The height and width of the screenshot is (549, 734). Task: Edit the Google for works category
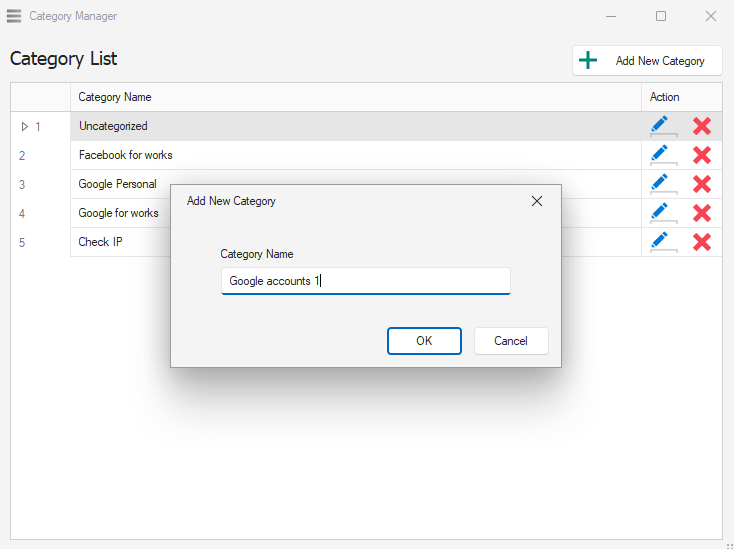coord(660,213)
